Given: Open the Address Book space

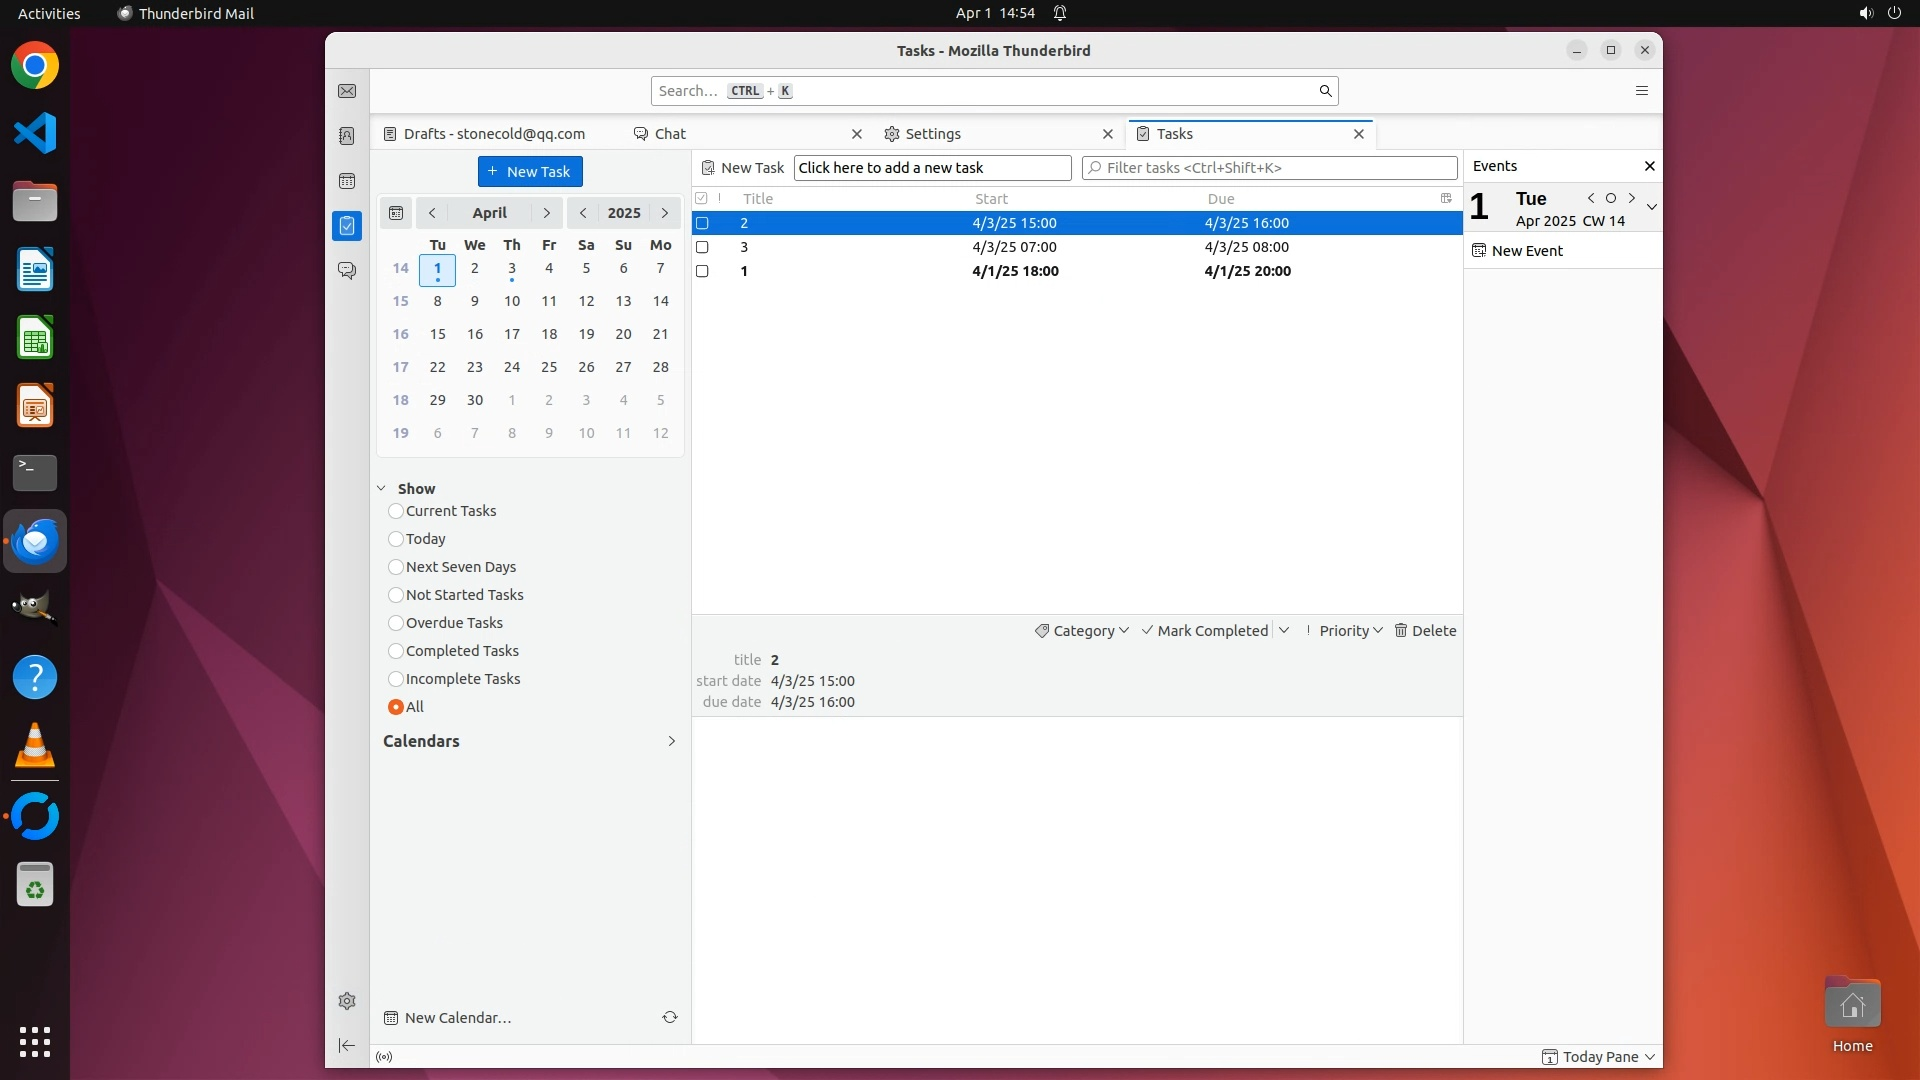Looking at the screenshot, I should (347, 136).
